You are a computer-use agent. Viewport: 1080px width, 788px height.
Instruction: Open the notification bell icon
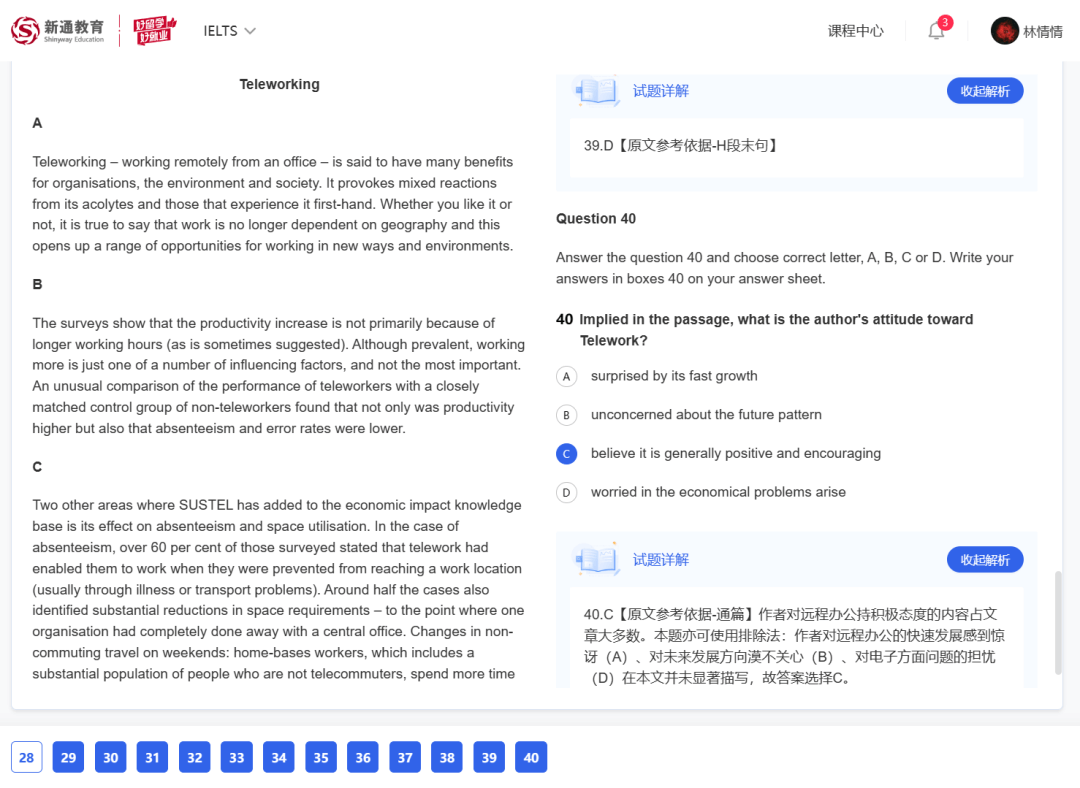coord(936,31)
